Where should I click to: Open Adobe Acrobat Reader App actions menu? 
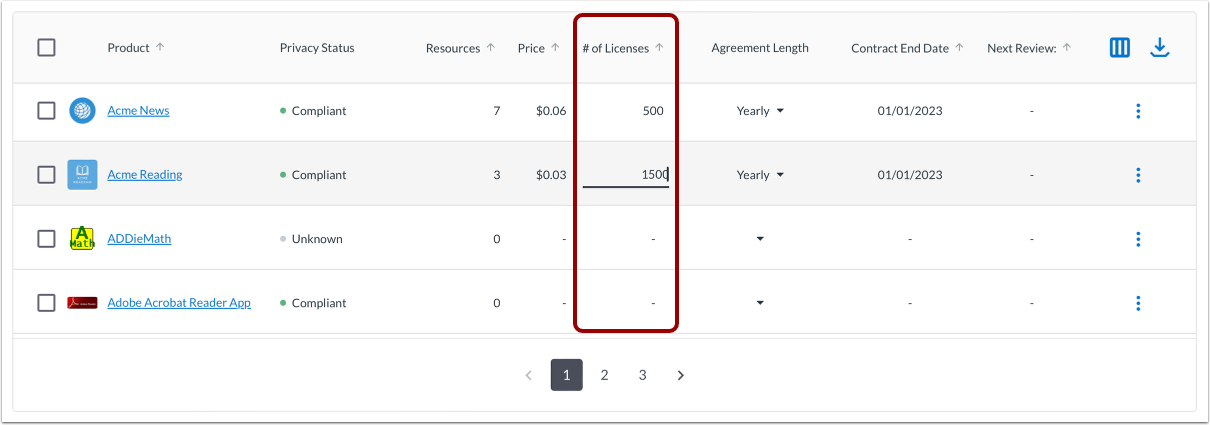(1138, 303)
